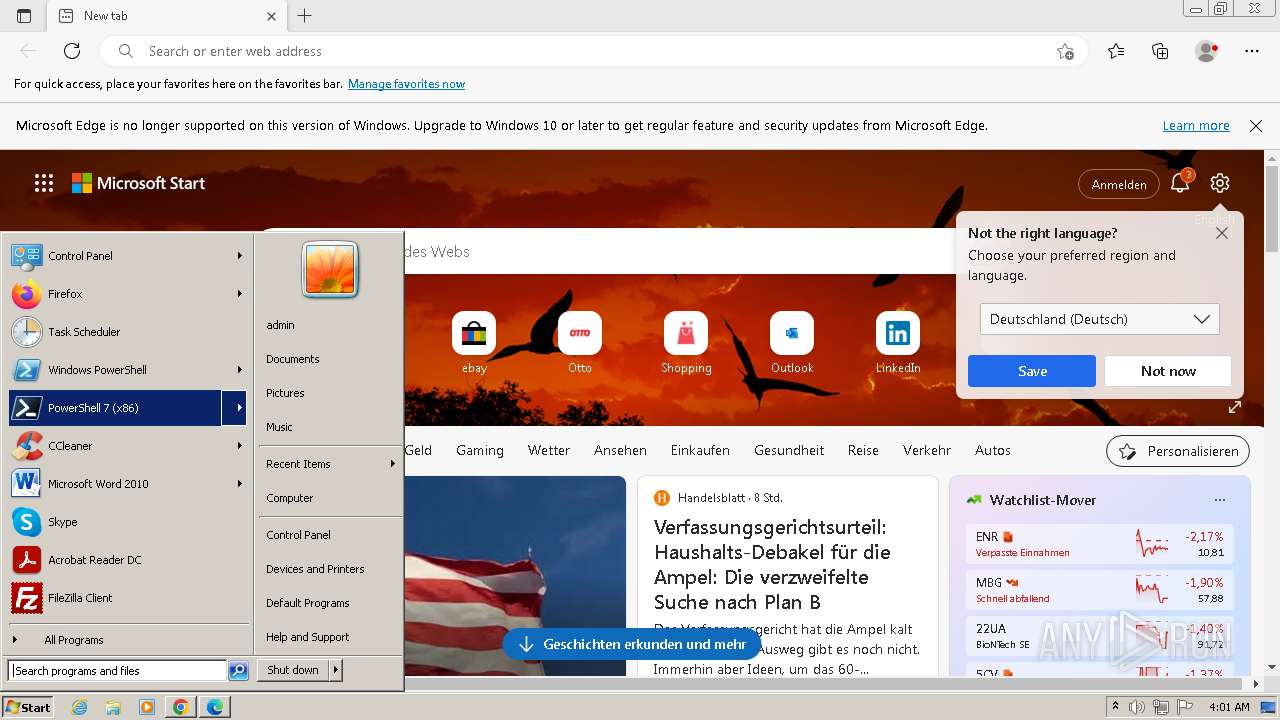Click Shut down button
The image size is (1280, 720).
coord(293,670)
